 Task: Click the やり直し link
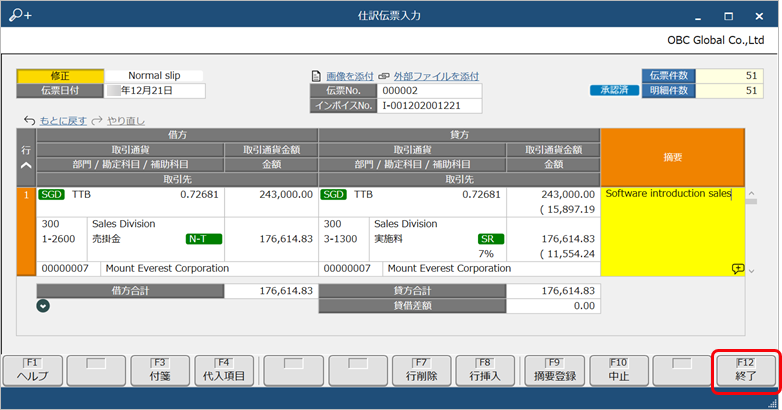point(126,121)
